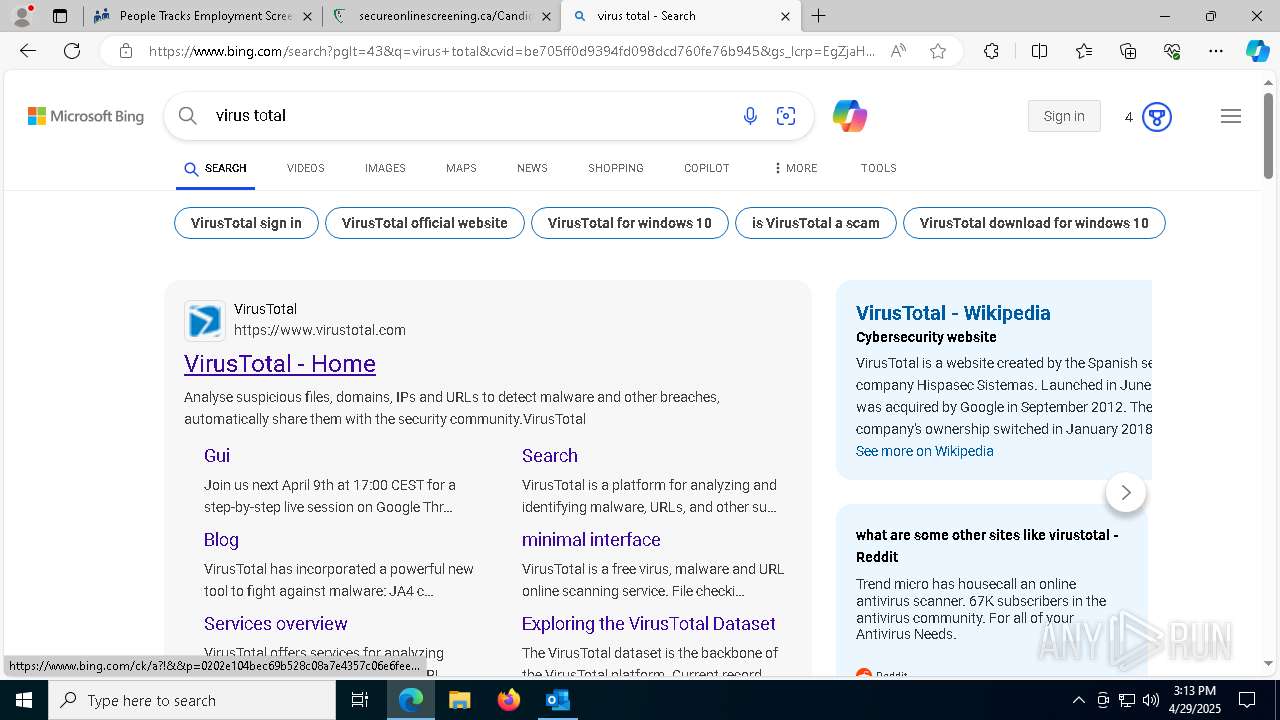Open Task View on the taskbar
This screenshot has height=720, width=1280.
pyautogui.click(x=360, y=700)
